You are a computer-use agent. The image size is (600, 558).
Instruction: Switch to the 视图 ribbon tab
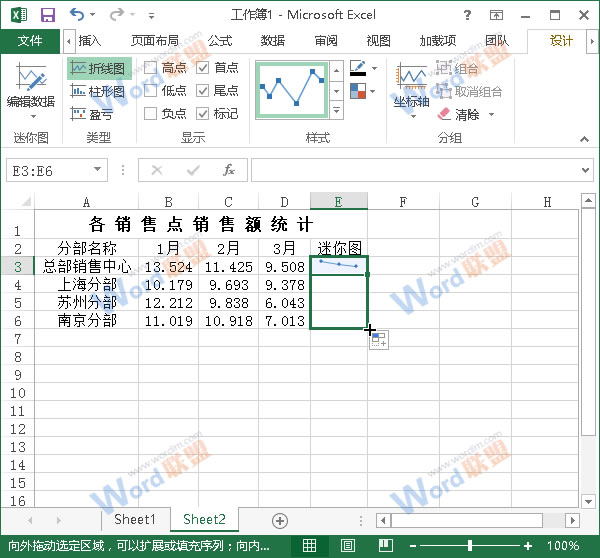378,41
